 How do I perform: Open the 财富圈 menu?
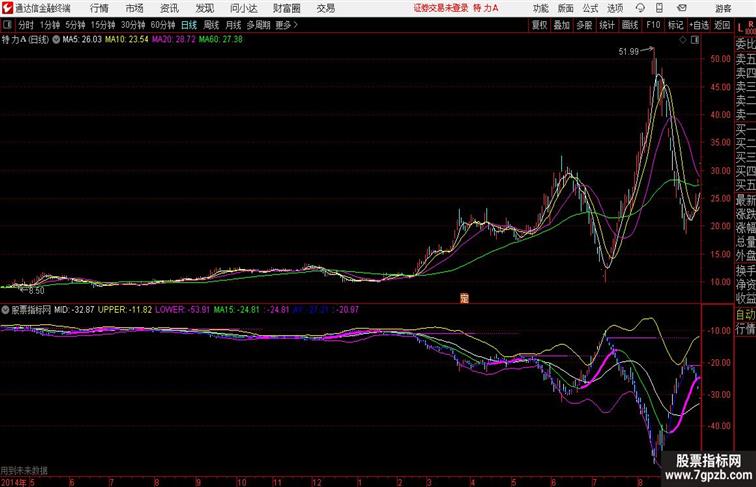[x=287, y=8]
